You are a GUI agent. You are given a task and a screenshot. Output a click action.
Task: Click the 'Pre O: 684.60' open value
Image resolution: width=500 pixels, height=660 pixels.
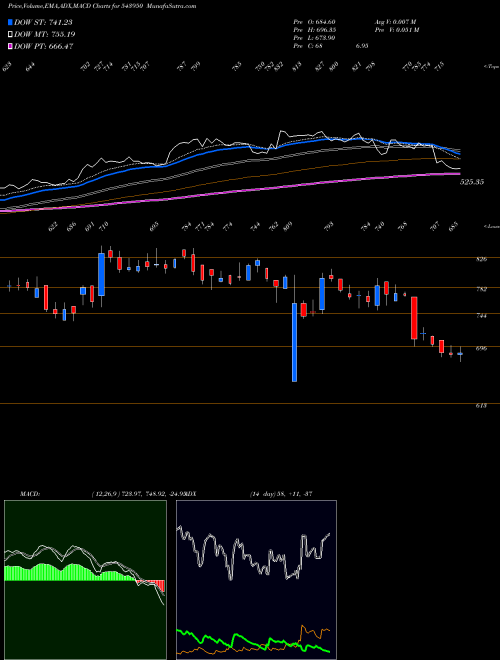point(314,21)
